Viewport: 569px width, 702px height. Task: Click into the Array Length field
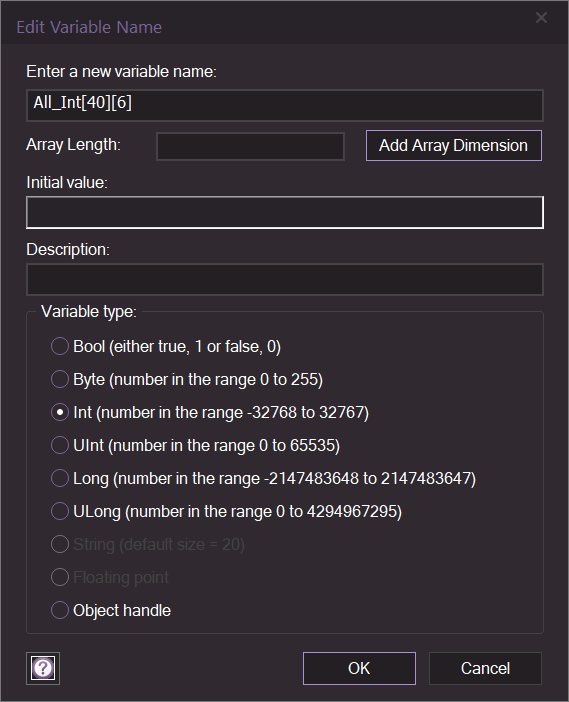(250, 146)
